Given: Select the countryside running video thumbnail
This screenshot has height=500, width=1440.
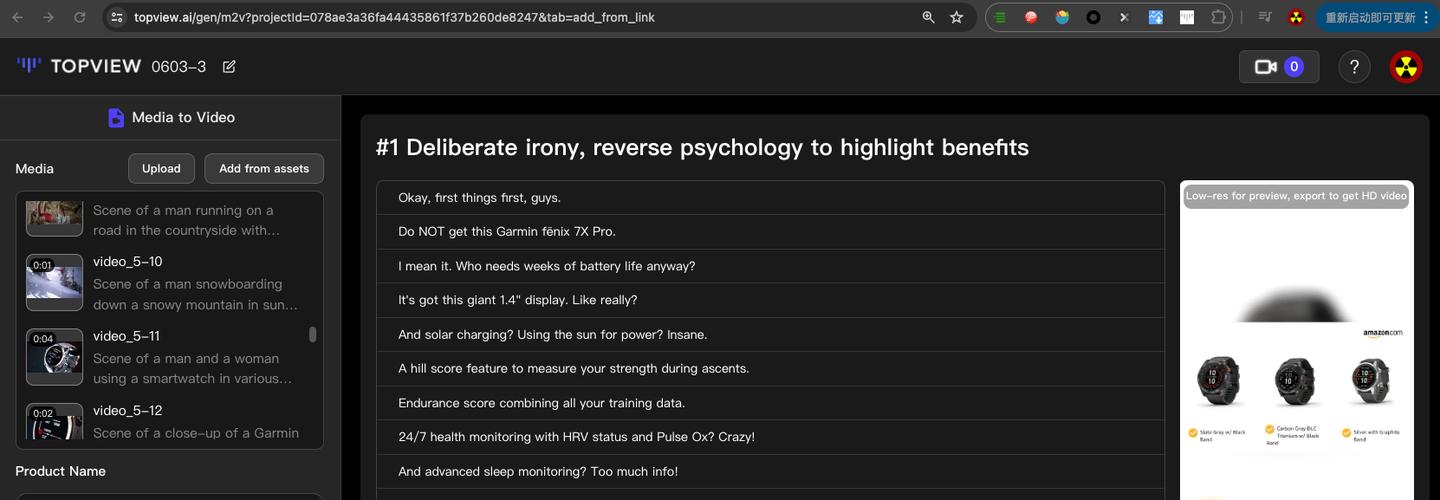Looking at the screenshot, I should (54, 217).
